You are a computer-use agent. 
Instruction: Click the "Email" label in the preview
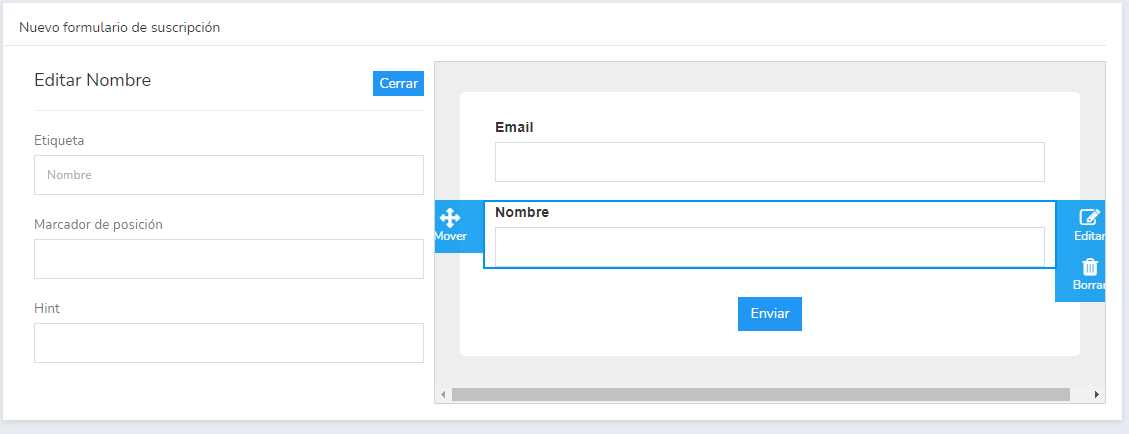(x=514, y=127)
